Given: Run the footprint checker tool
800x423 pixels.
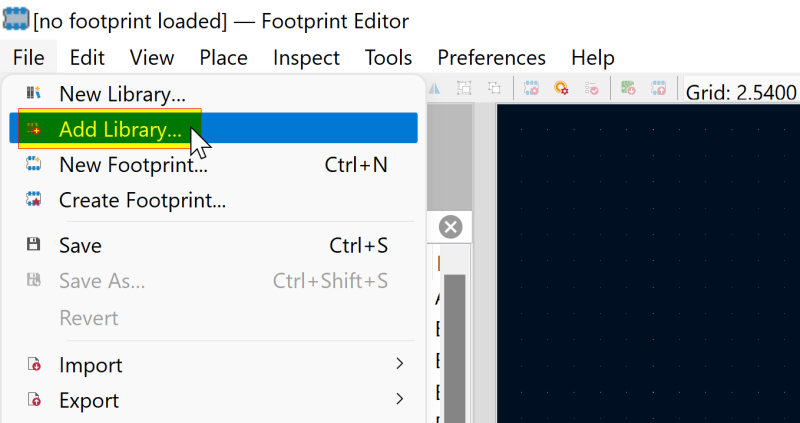Looking at the screenshot, I should pos(593,89).
